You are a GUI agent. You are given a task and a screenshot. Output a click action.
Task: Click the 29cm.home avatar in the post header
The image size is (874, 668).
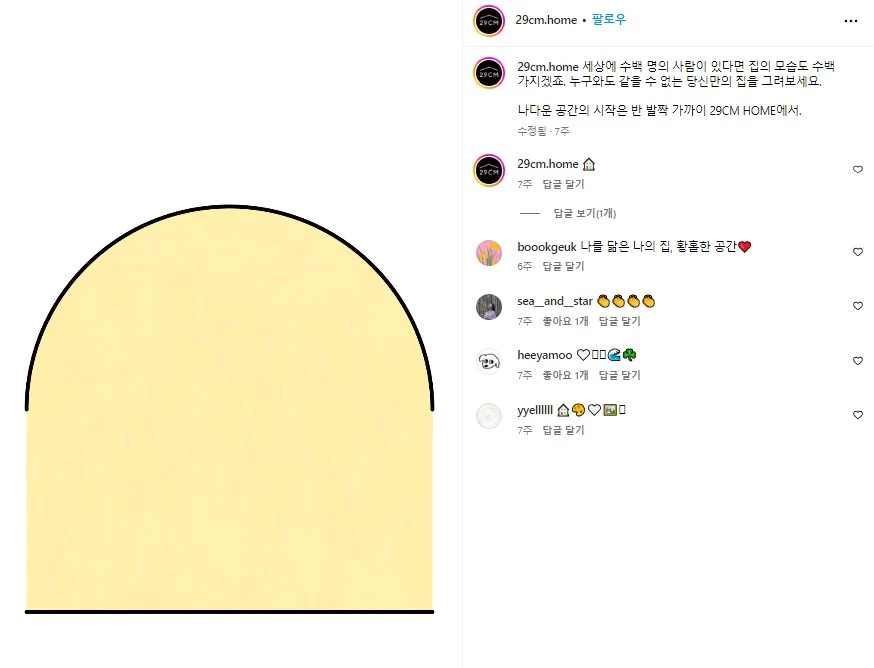[489, 21]
